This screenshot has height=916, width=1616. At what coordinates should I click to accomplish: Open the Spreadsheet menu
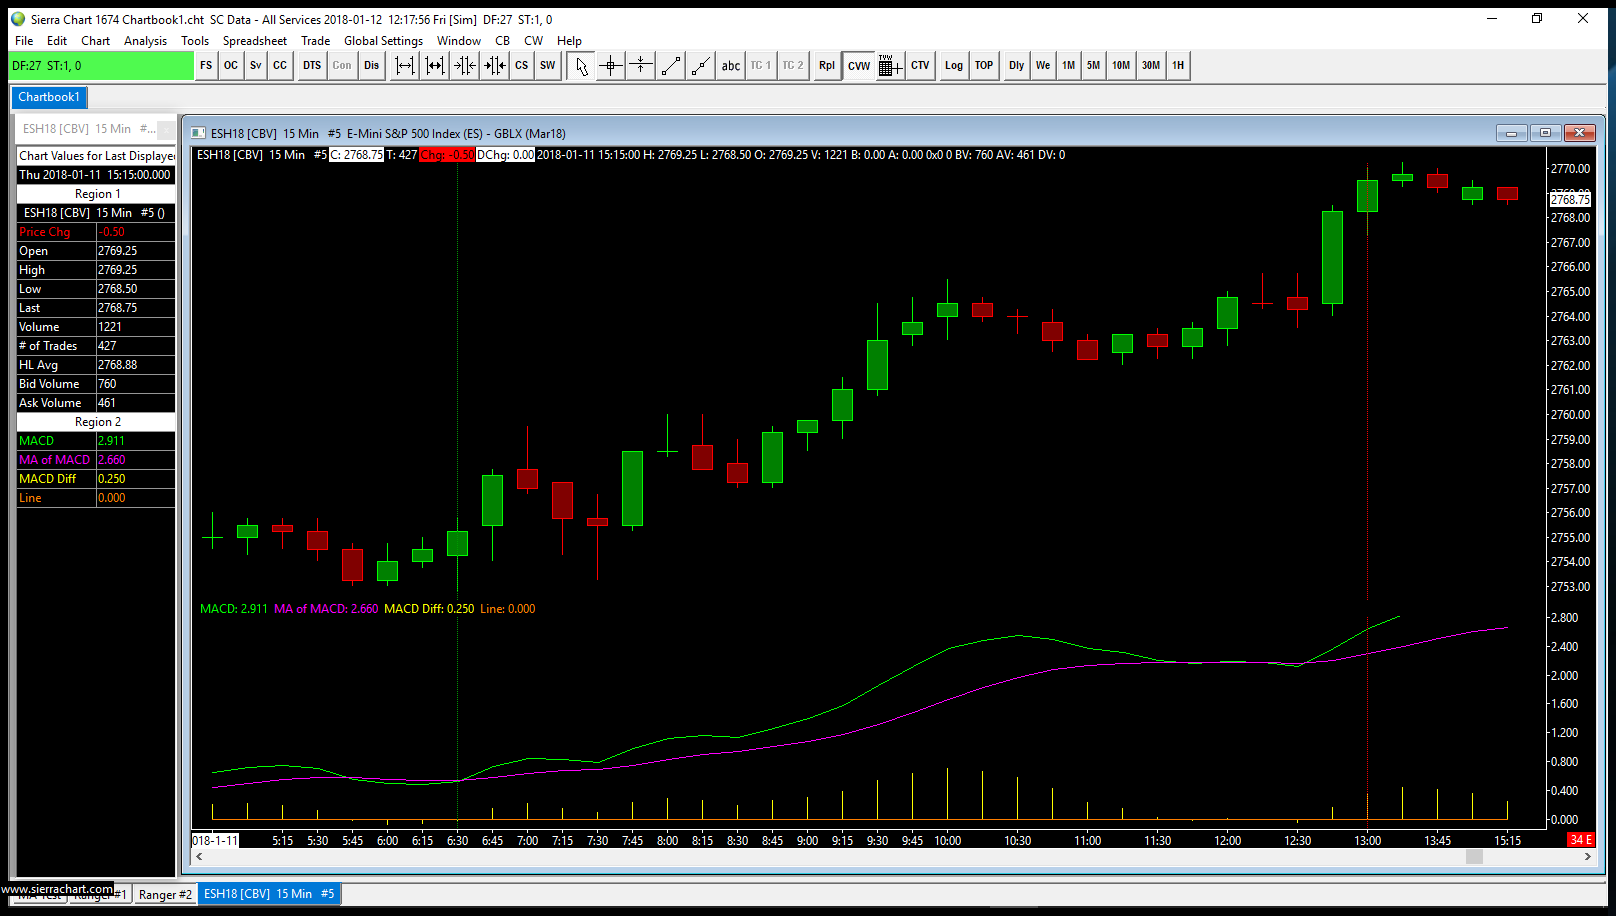click(255, 41)
